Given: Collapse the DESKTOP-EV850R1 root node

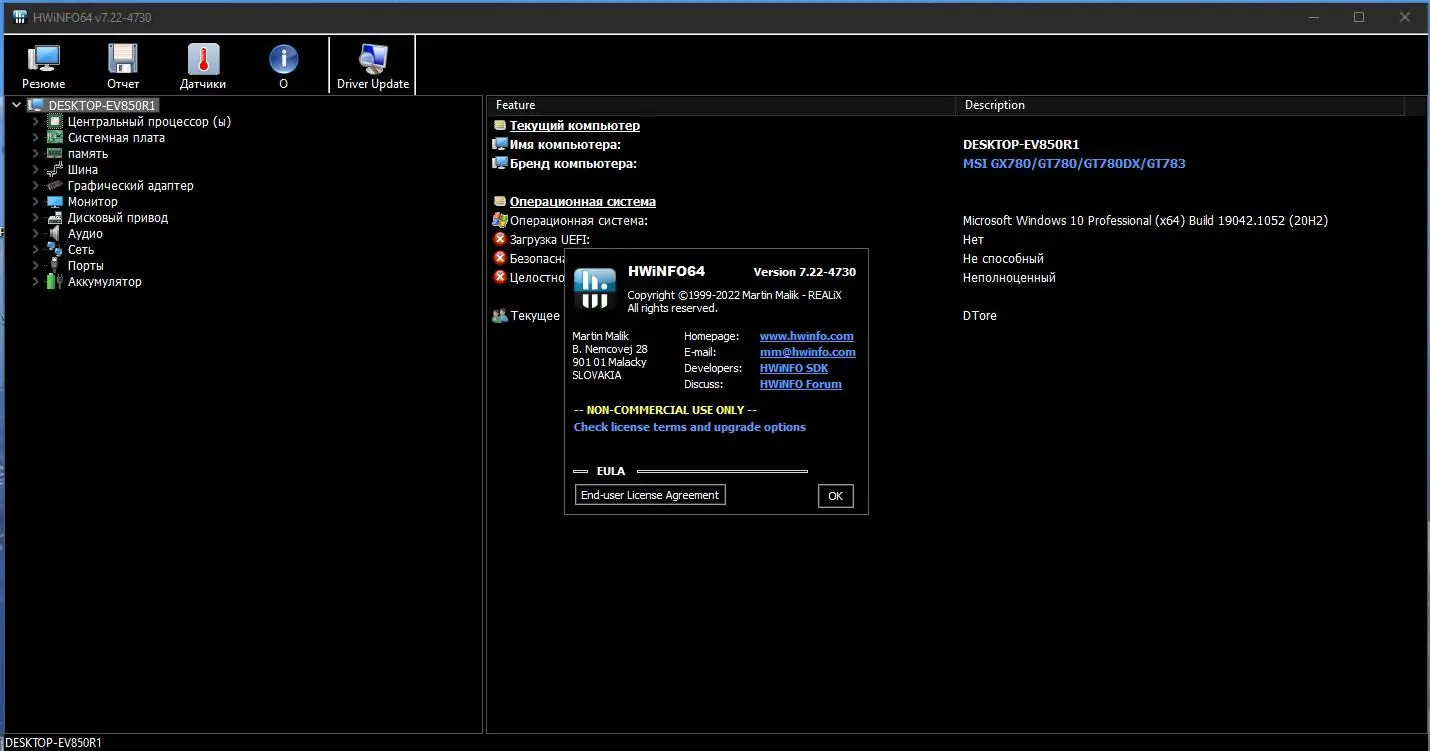Looking at the screenshot, I should 15,104.
